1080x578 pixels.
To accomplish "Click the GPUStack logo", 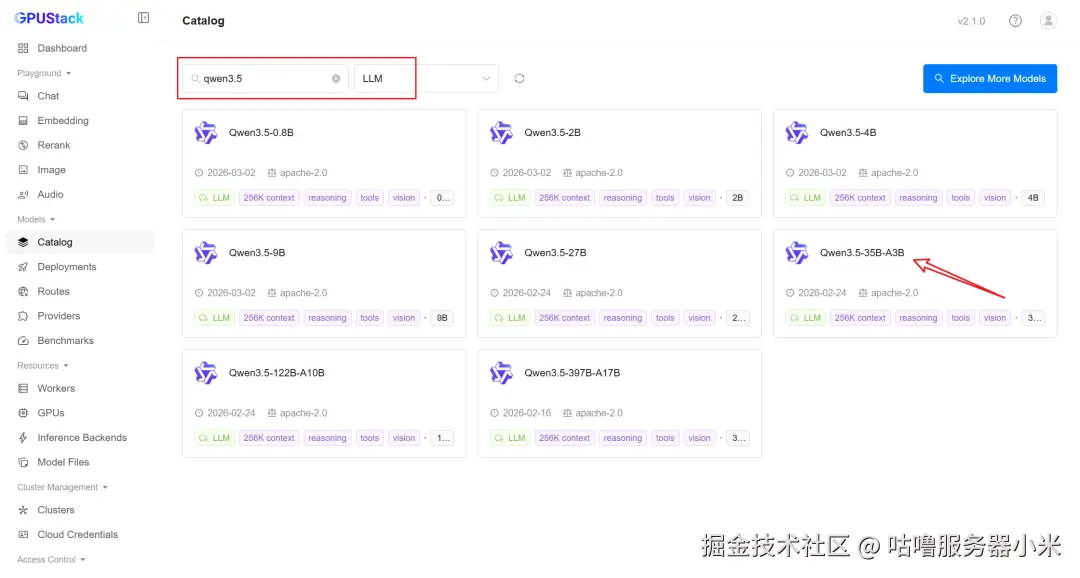I will pos(49,19).
